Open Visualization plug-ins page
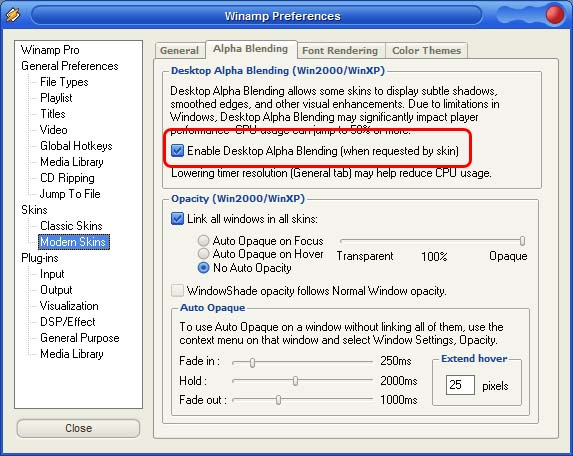This screenshot has height=456, width=573. [x=69, y=306]
